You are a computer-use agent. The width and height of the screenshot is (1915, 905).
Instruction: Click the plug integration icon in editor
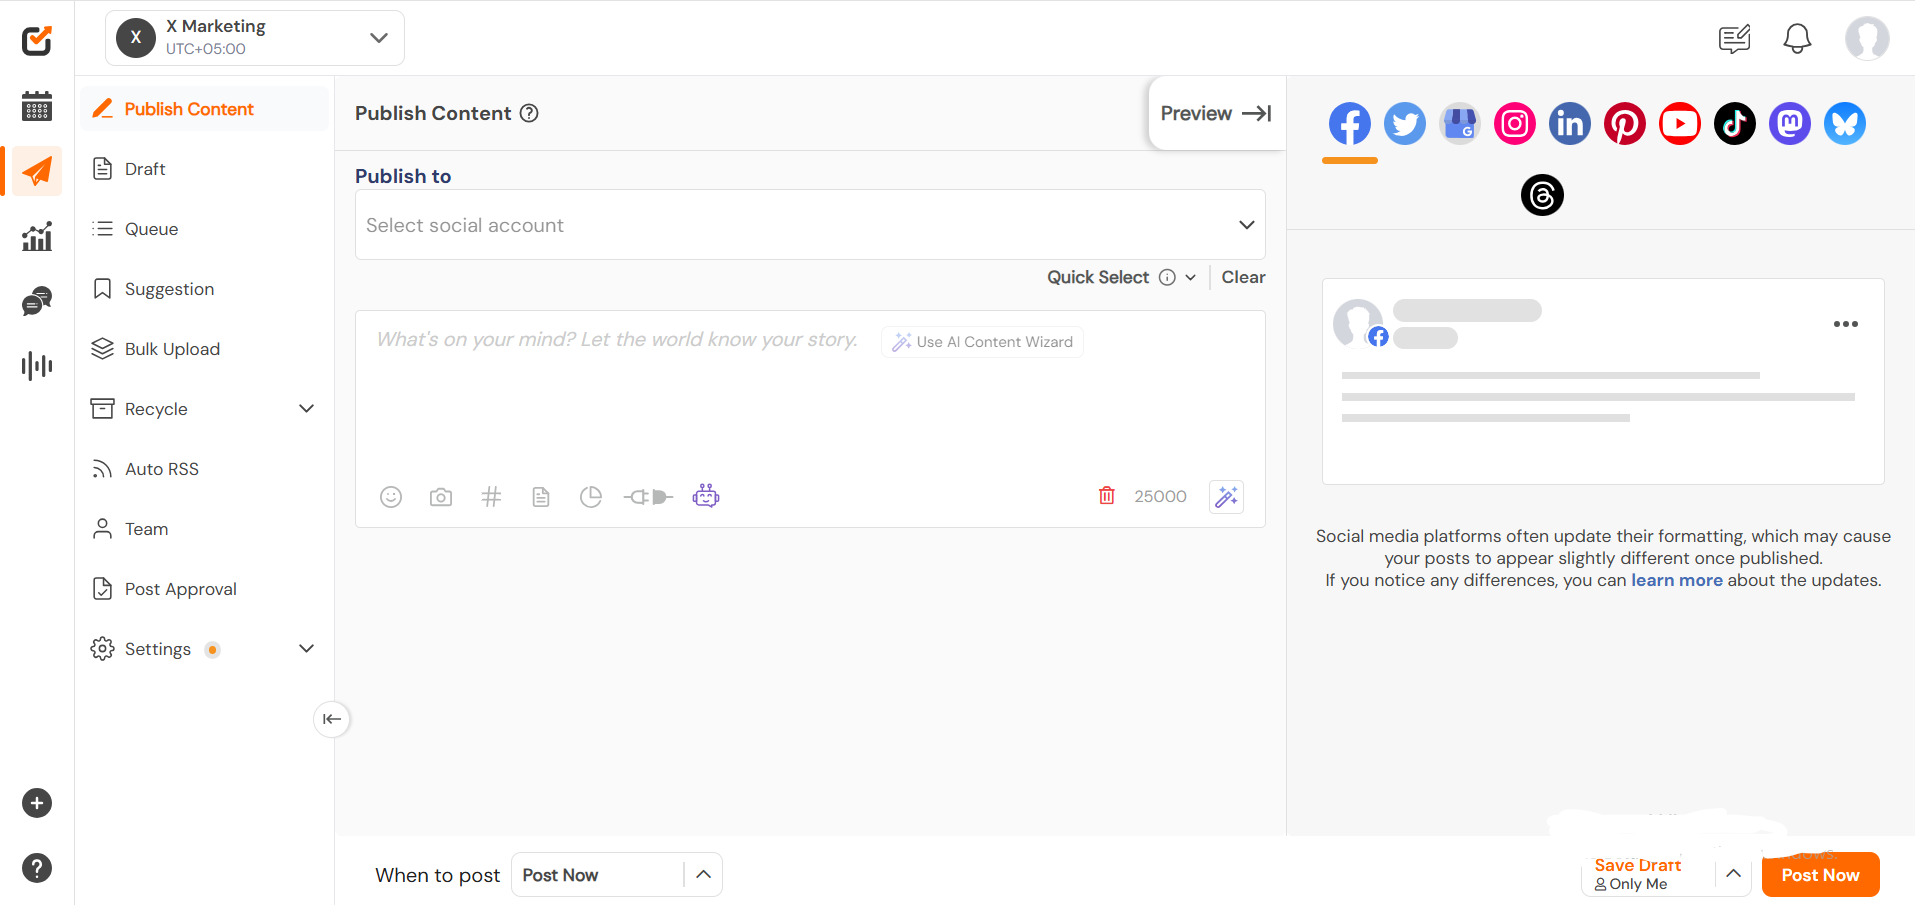tap(648, 497)
